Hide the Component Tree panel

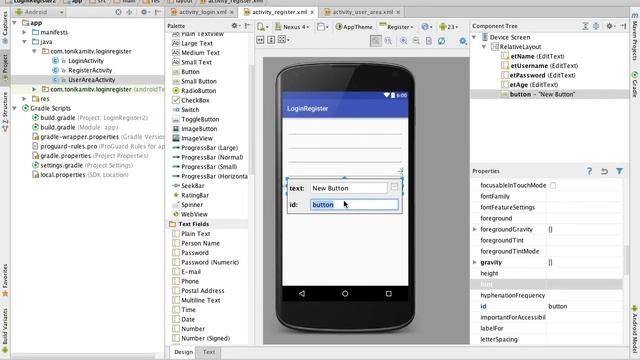pyautogui.click(x=623, y=26)
